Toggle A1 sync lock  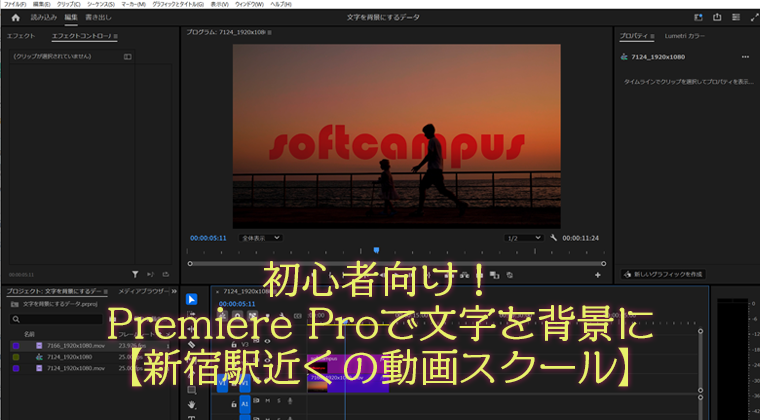tap(256, 401)
